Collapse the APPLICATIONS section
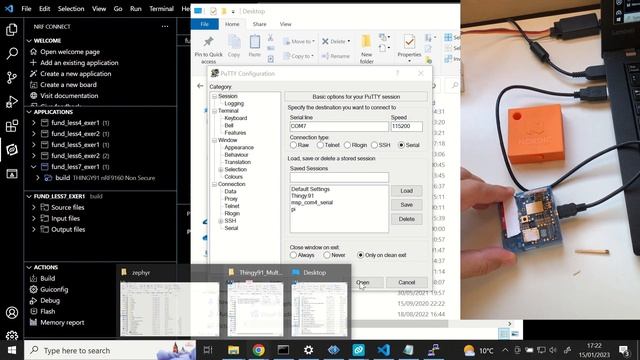Viewport: 640px width, 360px height. click(x=29, y=112)
